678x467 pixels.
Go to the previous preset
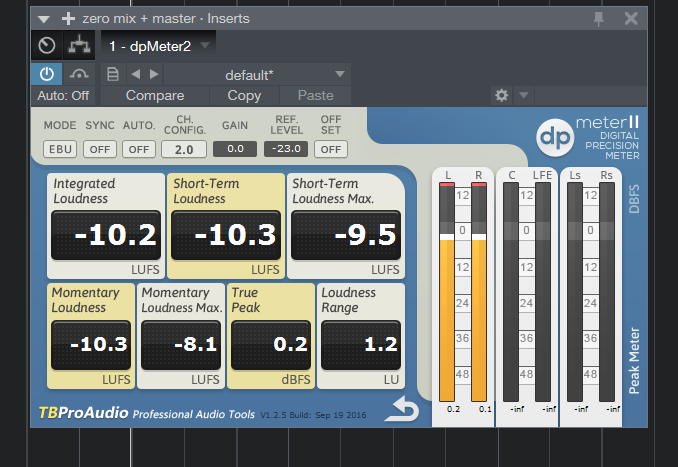coord(136,74)
